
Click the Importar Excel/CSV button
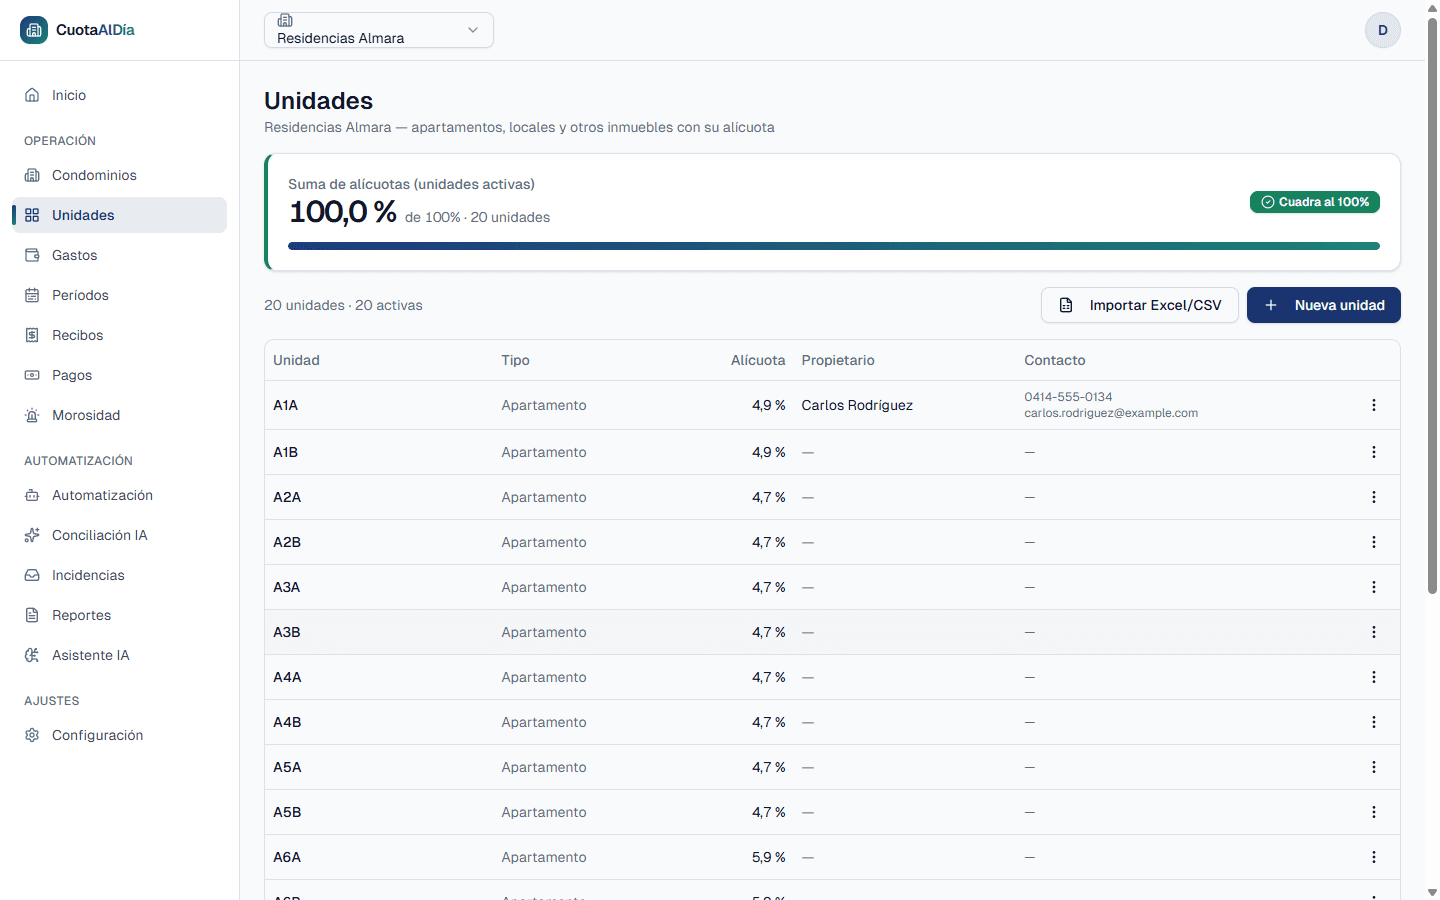tap(1140, 305)
